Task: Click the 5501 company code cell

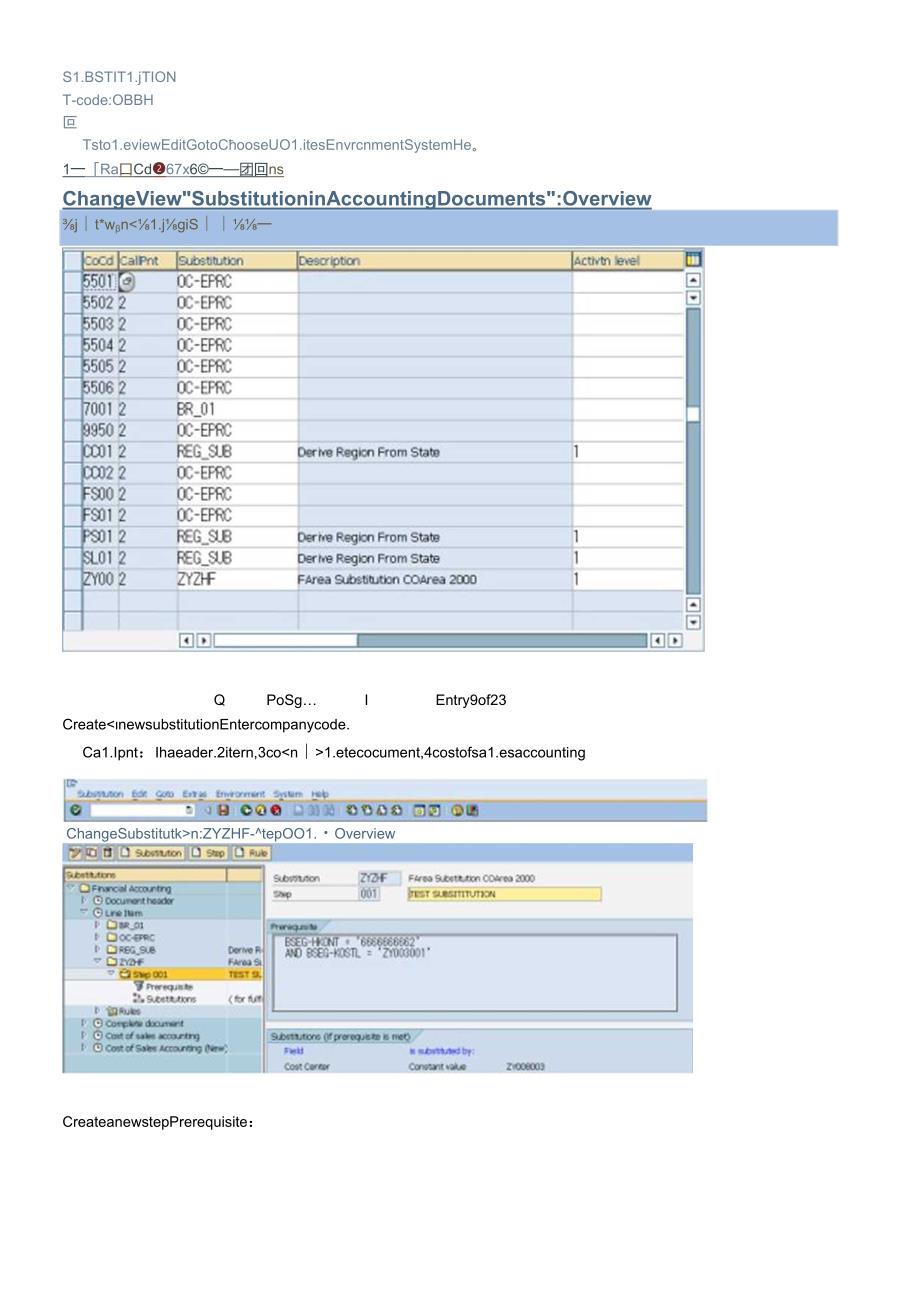Action: pyautogui.click(x=99, y=283)
